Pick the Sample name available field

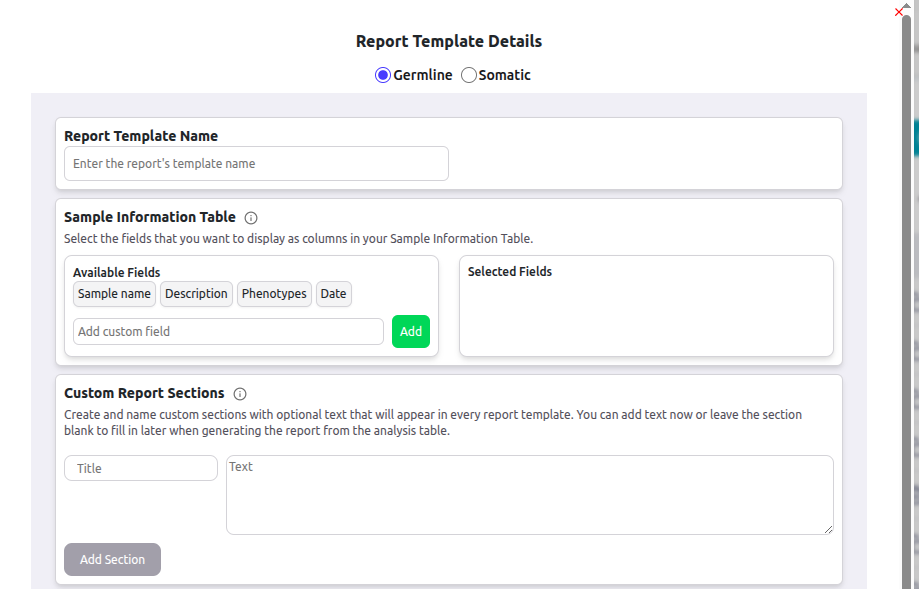click(x=114, y=294)
